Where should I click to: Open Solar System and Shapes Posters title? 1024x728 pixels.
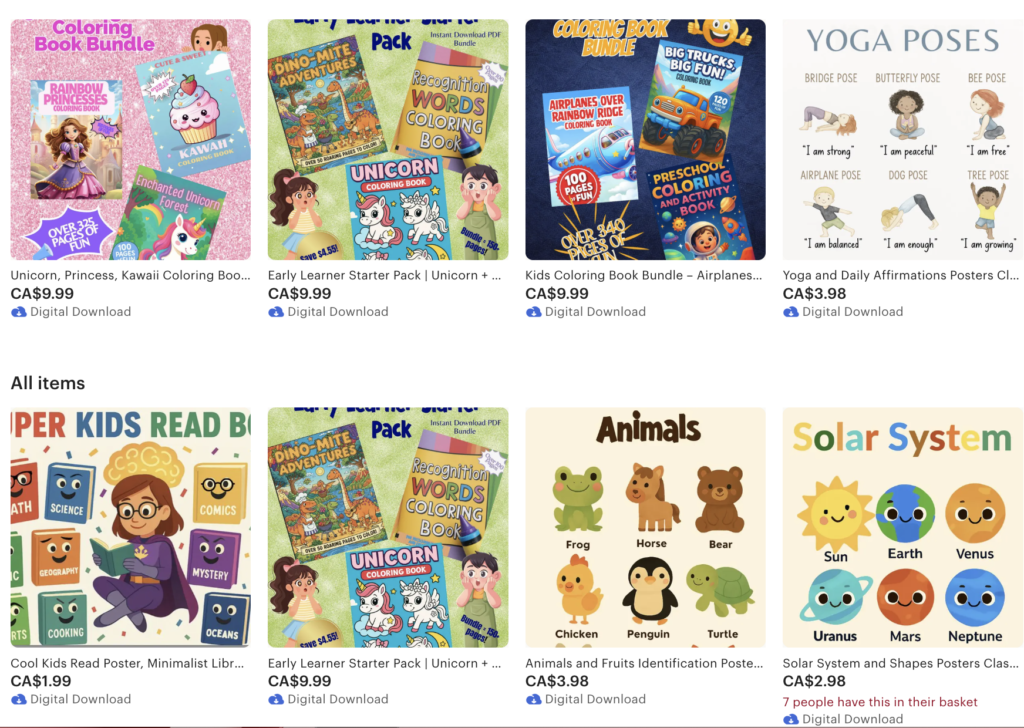click(901, 663)
